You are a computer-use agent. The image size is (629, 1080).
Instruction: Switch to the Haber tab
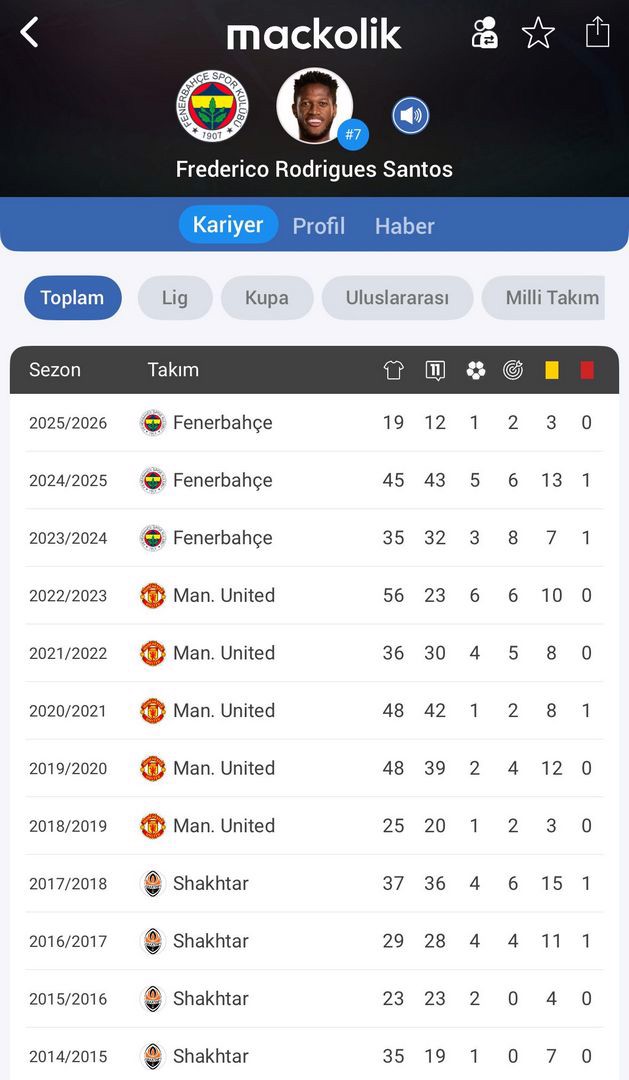point(404,226)
